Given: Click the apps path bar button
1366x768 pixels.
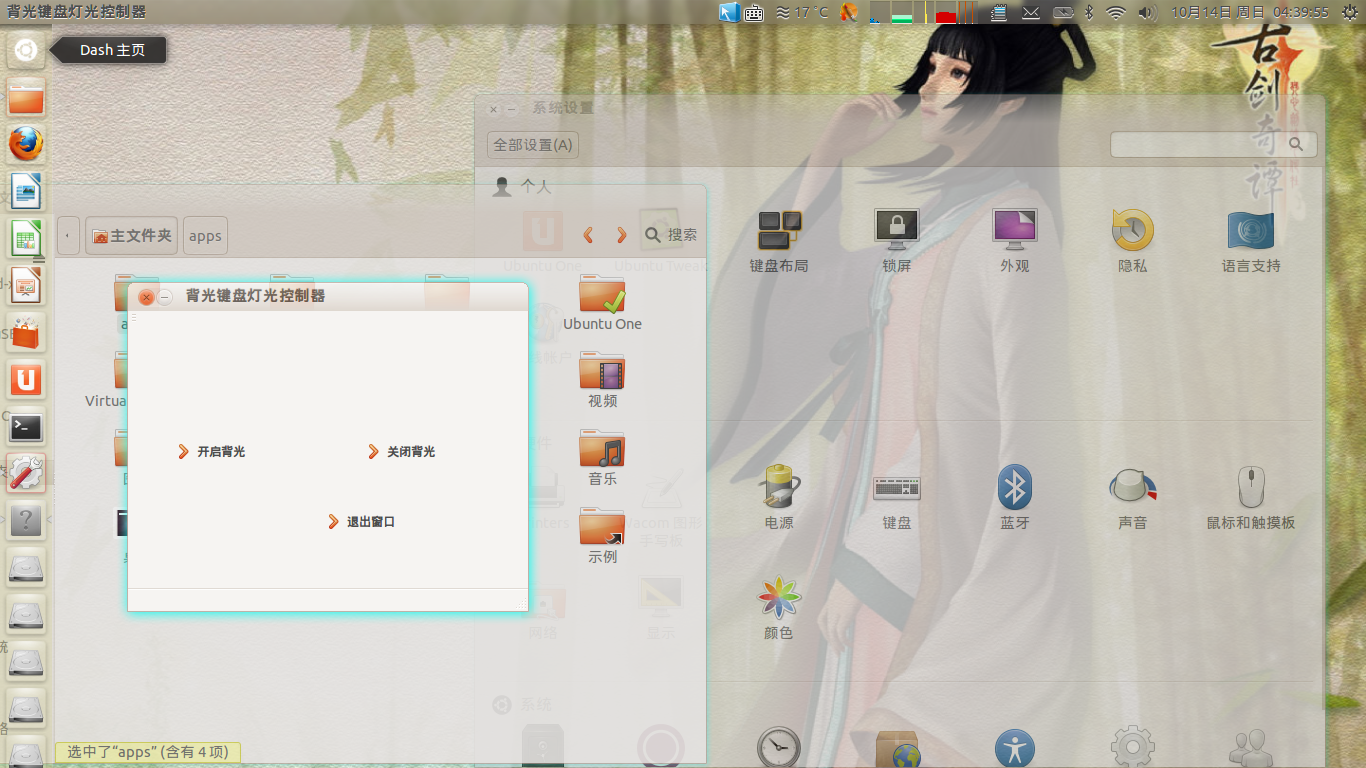Looking at the screenshot, I should pyautogui.click(x=205, y=236).
